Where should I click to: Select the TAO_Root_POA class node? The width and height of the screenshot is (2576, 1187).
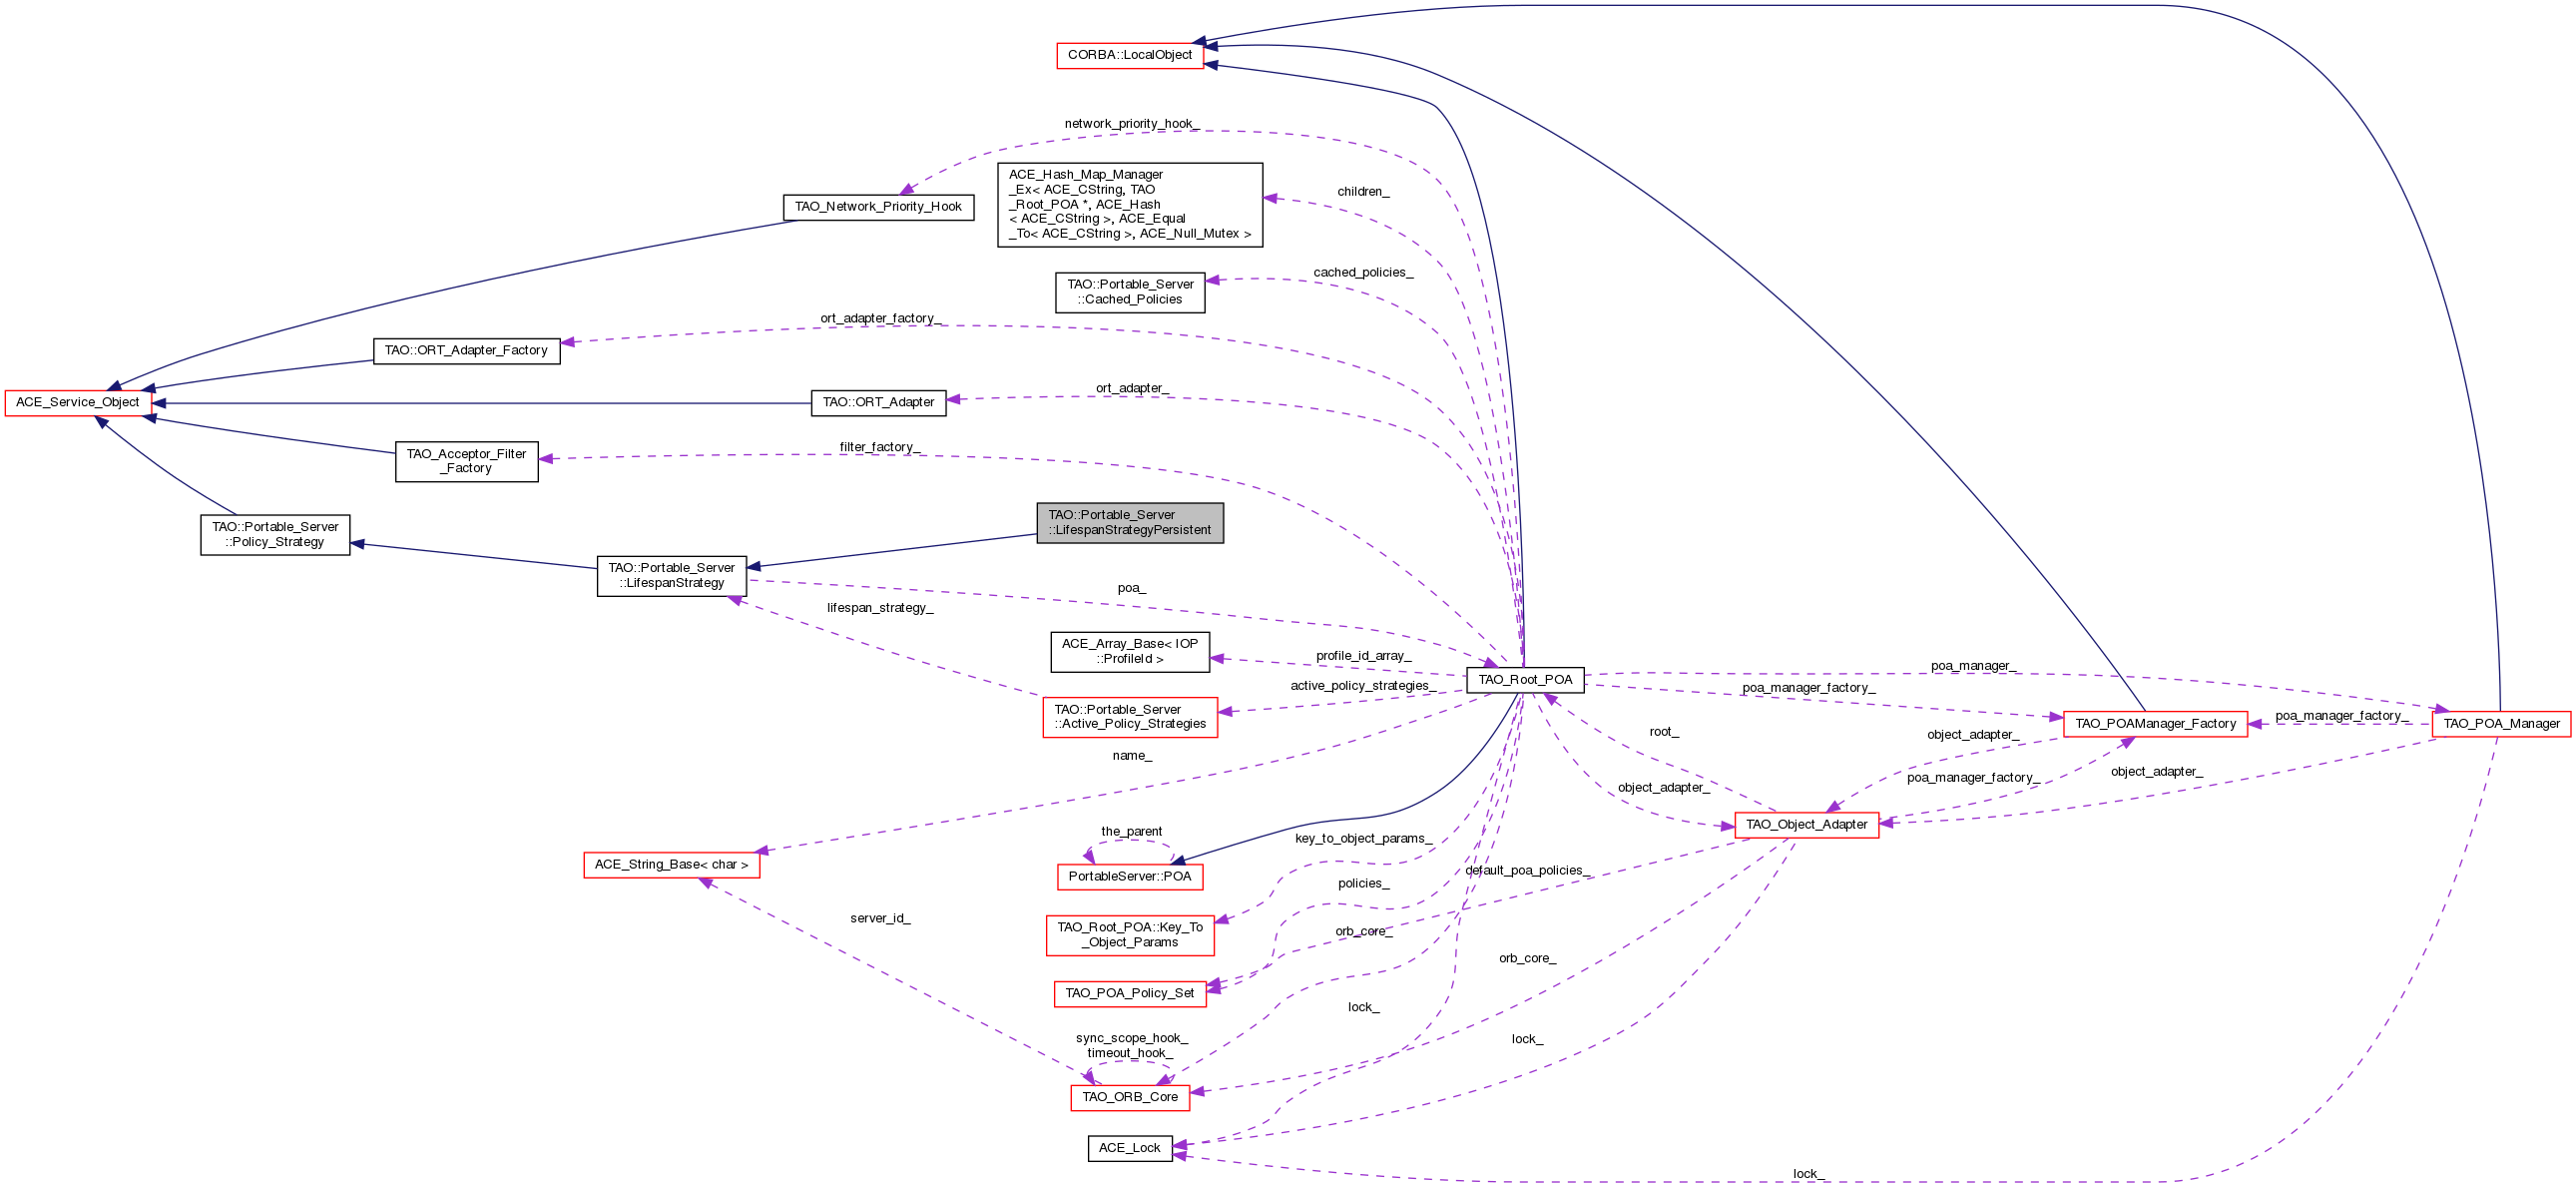(x=1524, y=679)
